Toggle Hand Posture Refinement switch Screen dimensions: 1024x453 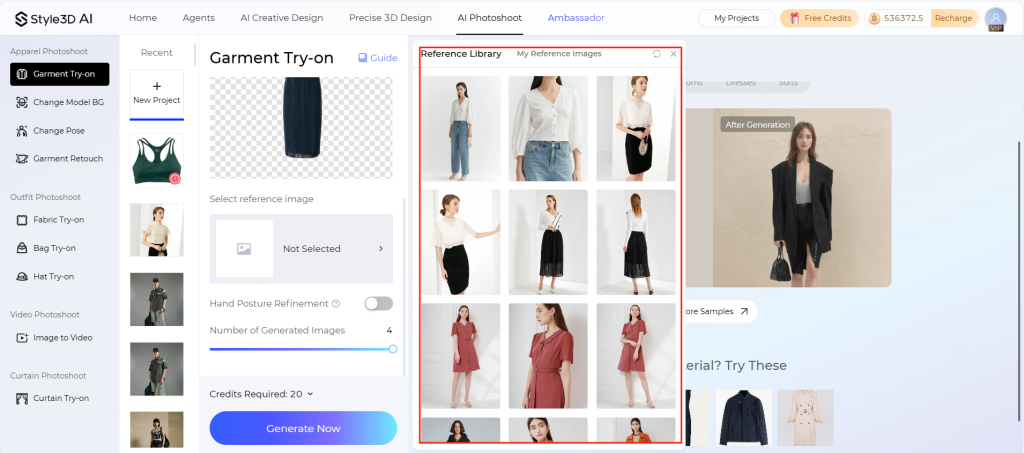point(379,304)
